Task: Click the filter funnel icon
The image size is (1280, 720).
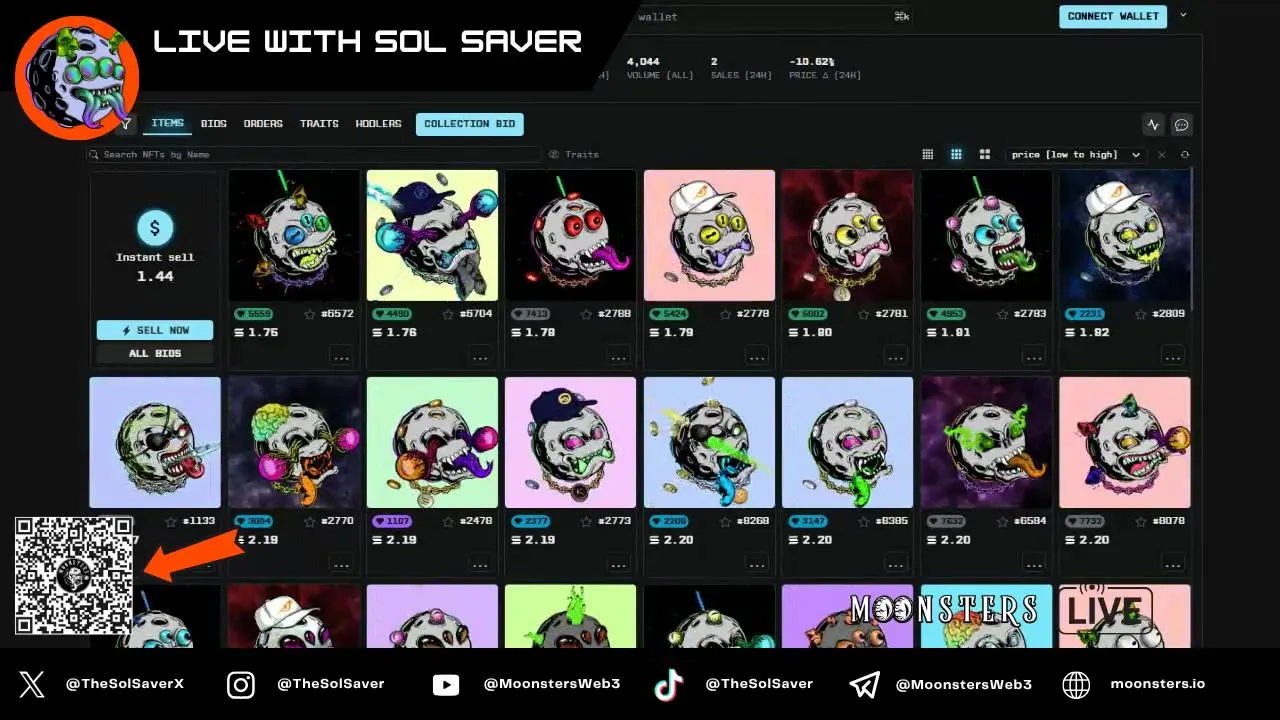Action: [126, 124]
